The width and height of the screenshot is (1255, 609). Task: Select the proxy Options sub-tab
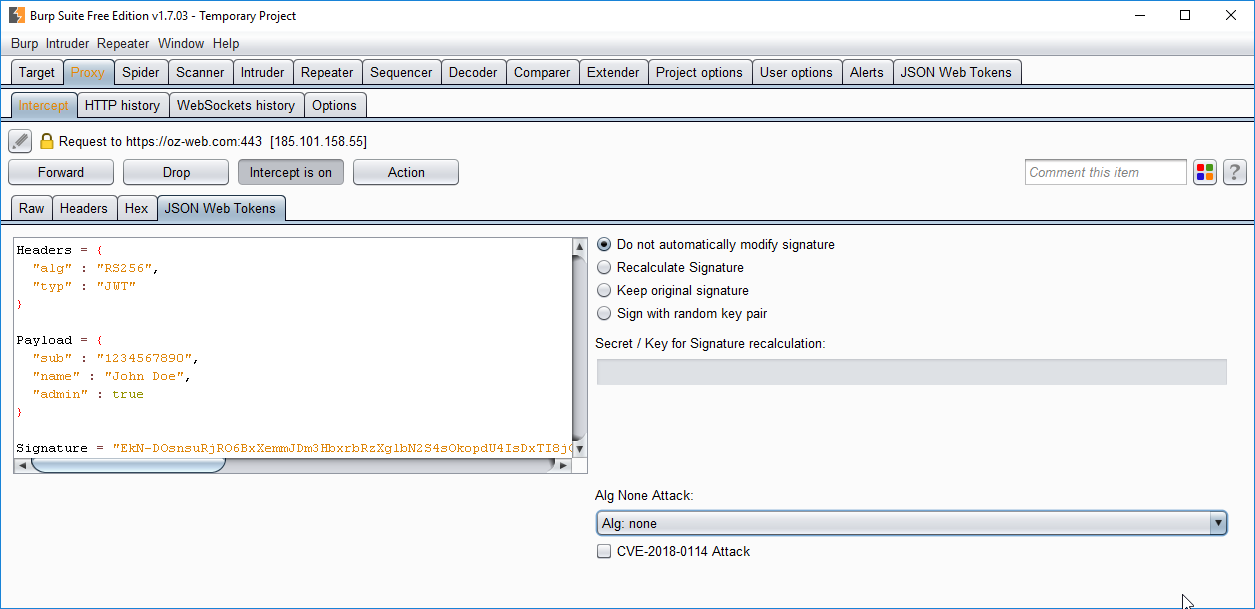tap(334, 105)
